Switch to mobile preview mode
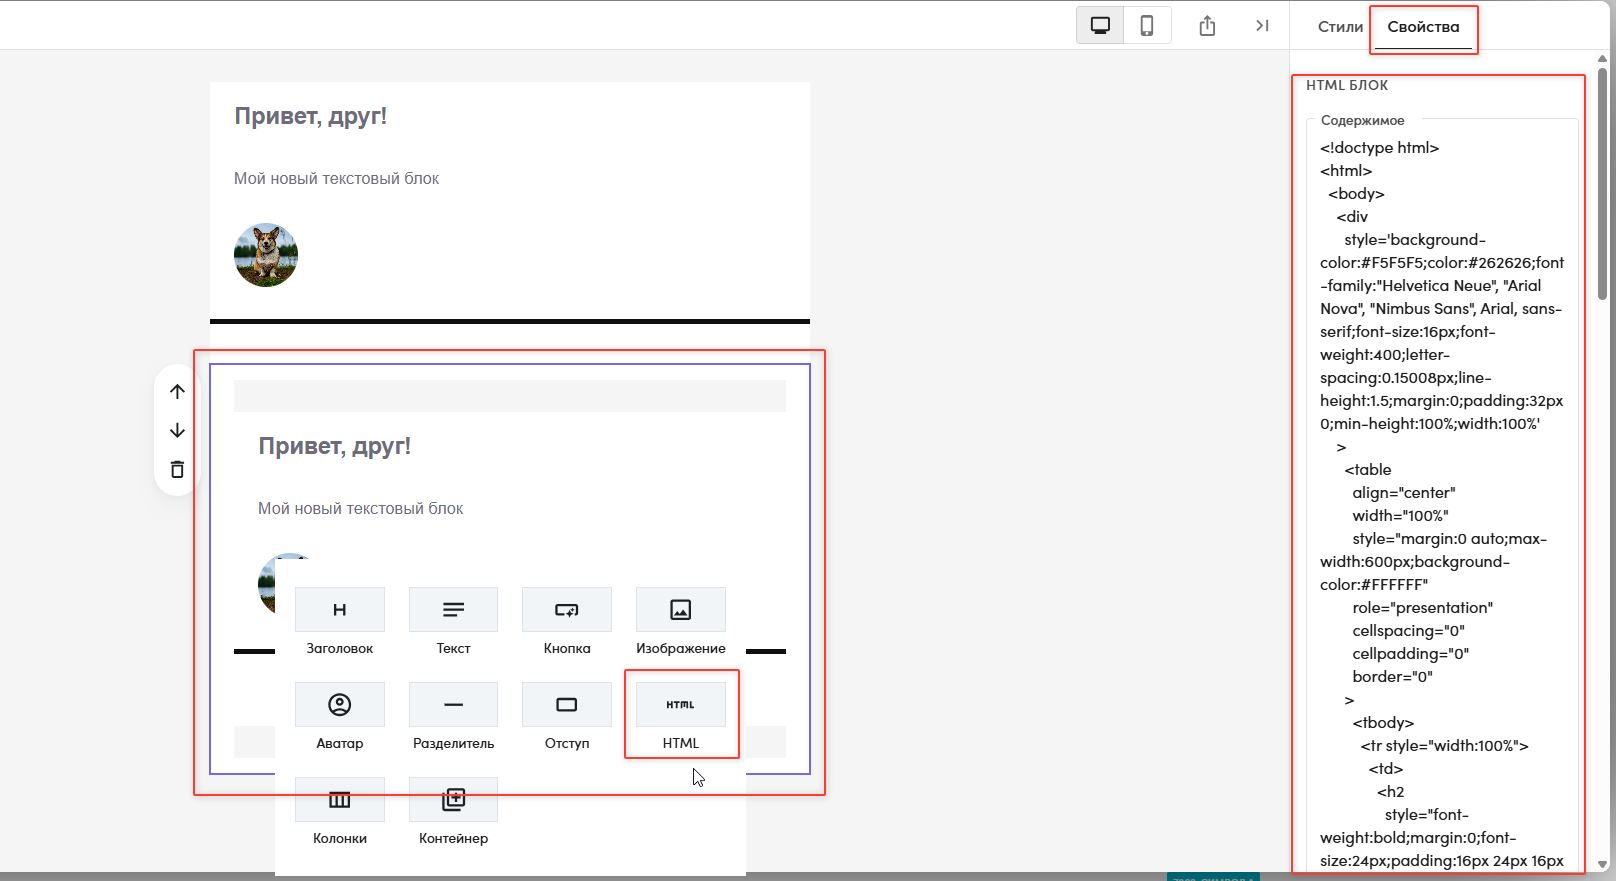The width and height of the screenshot is (1616, 881). tap(1147, 26)
